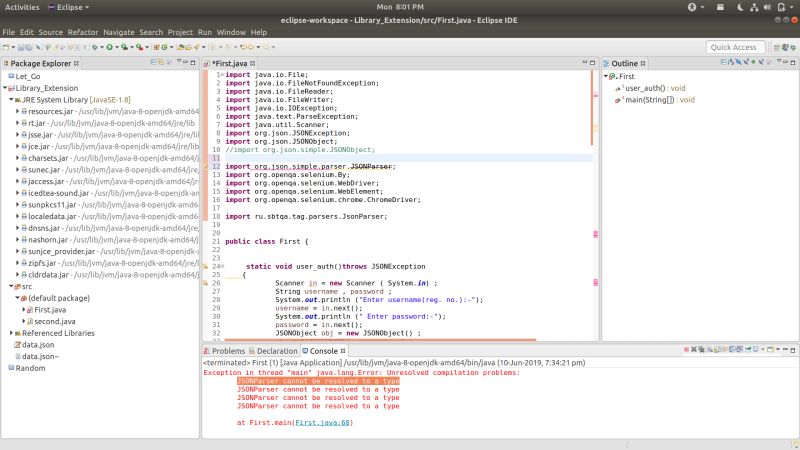Toggle Hide Non-Public Members in Outline
This screenshot has height=450, width=800.
[754, 63]
